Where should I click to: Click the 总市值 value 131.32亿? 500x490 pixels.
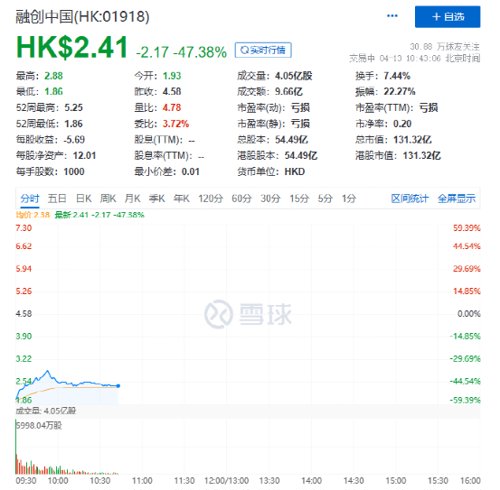click(413, 140)
